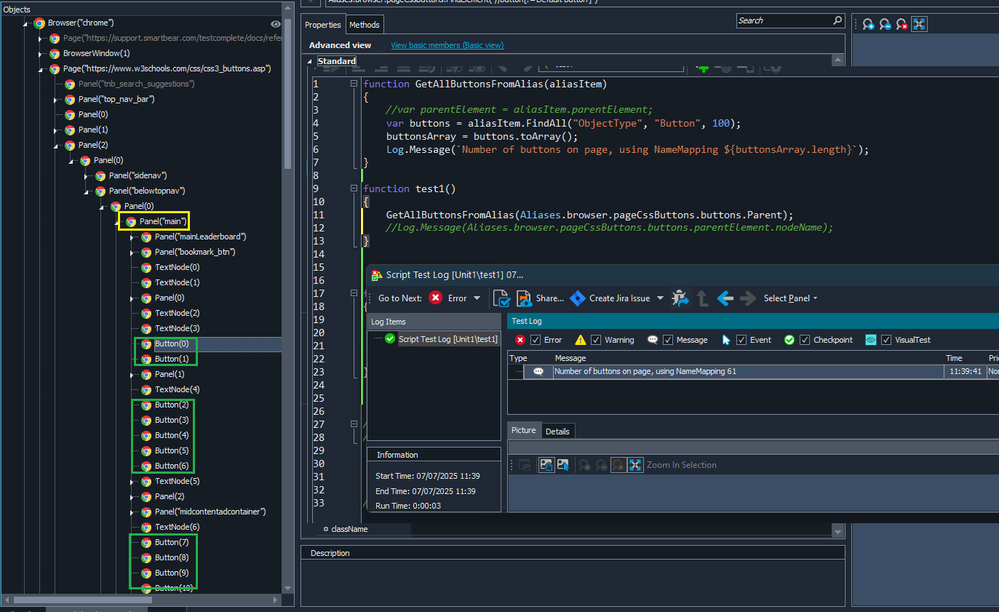Screen dimensions: 999x612
Task: Click the debugger bug icon in log toolbar
Action: tap(680, 298)
